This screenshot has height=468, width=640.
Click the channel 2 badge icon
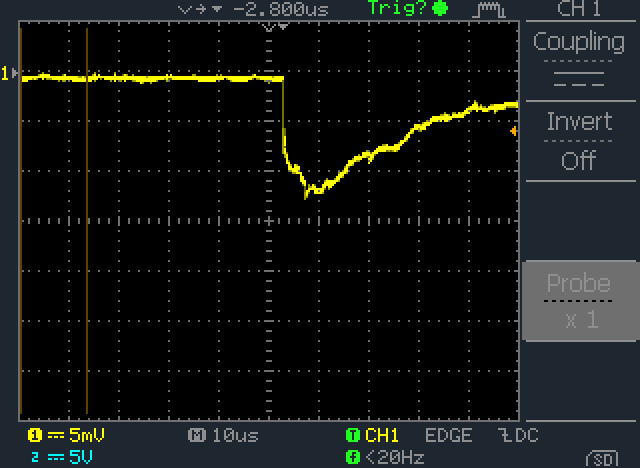coord(35,457)
